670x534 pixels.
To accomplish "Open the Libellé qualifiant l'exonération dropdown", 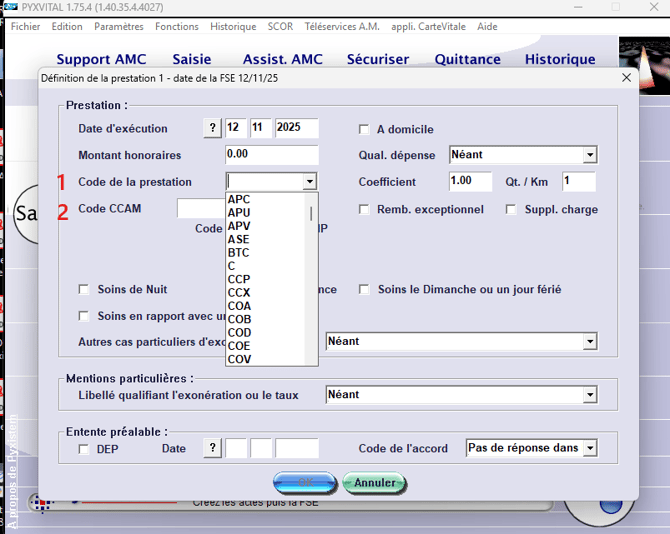I will (x=590, y=395).
